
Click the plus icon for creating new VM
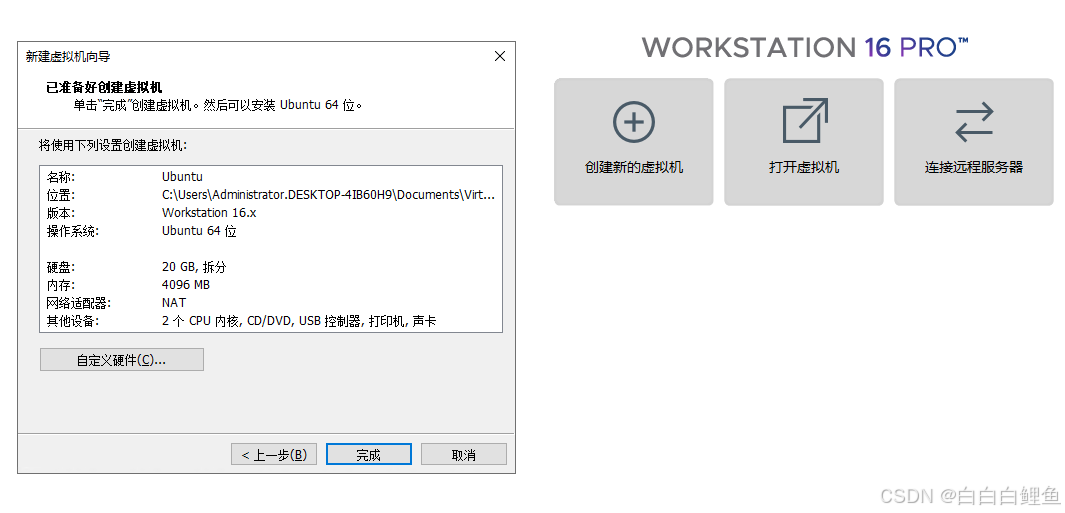point(634,122)
